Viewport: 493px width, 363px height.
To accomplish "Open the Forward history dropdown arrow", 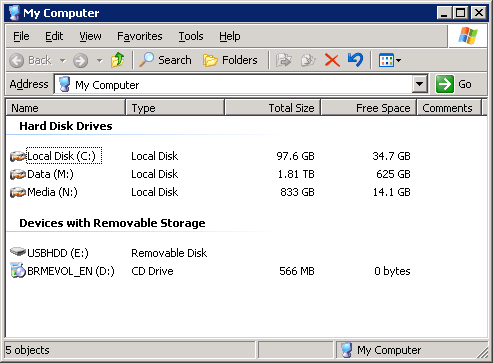I will (99, 61).
